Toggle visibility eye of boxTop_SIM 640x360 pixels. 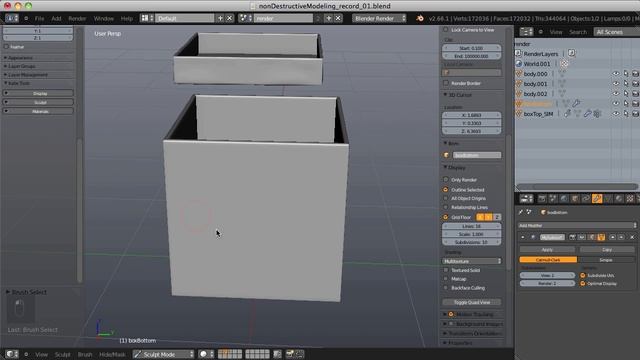pos(616,114)
